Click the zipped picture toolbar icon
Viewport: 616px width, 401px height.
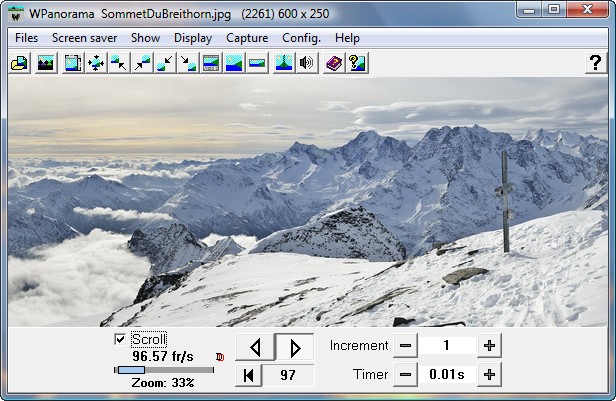point(284,63)
